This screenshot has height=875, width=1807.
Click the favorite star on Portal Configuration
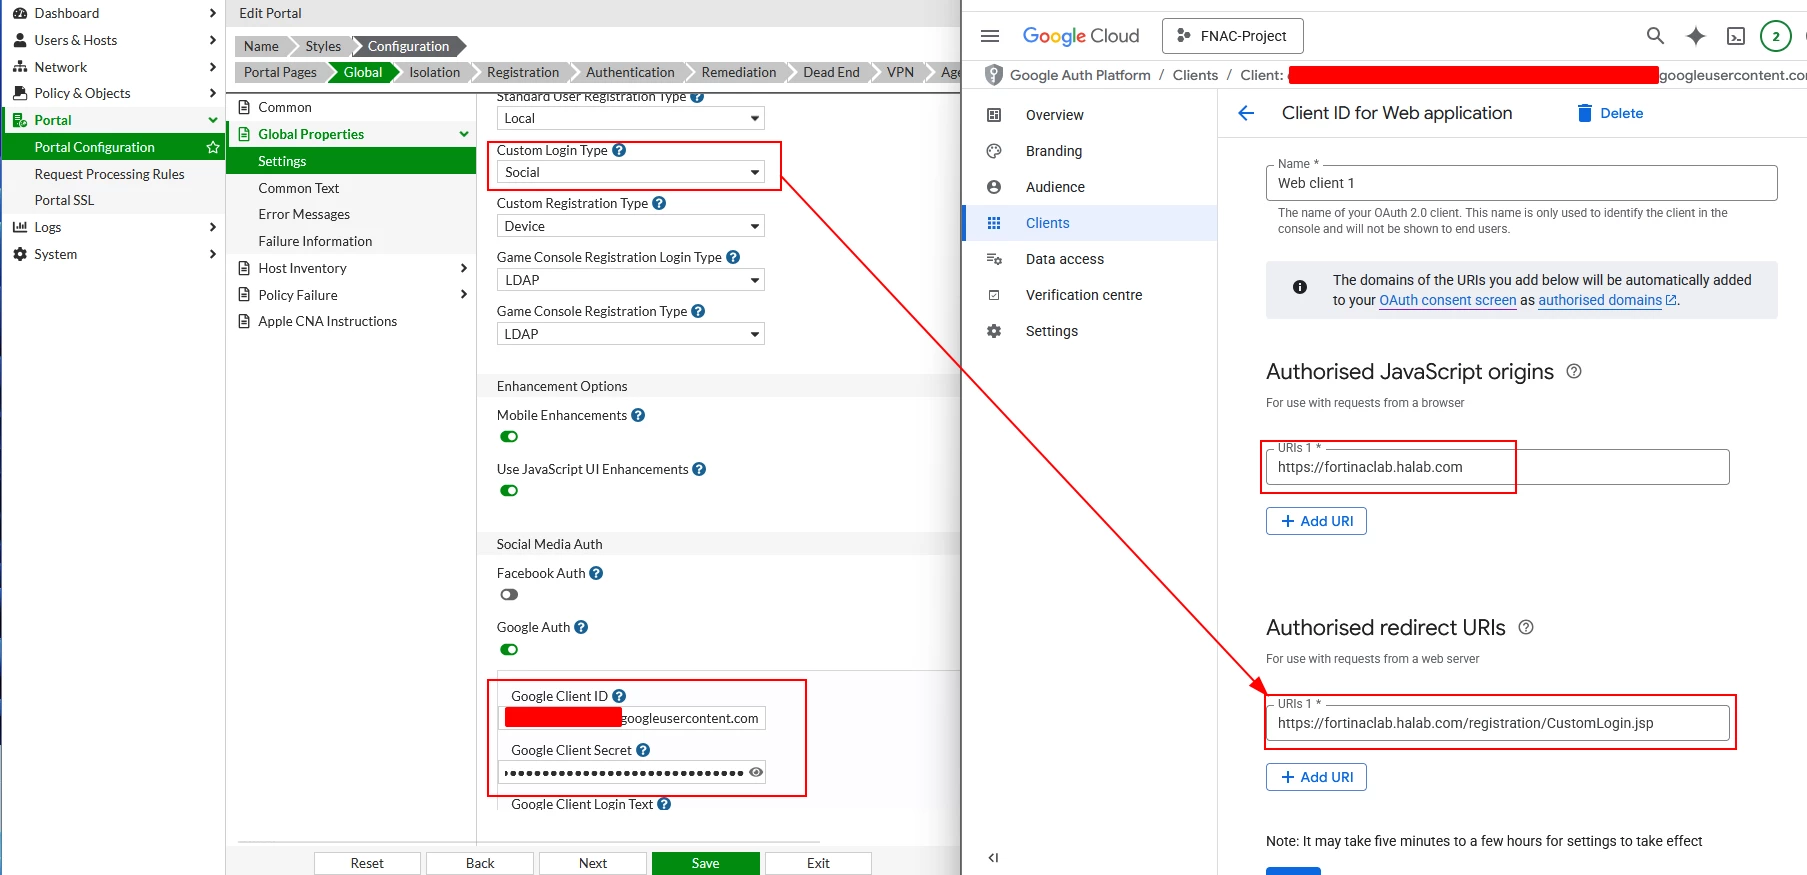[213, 147]
